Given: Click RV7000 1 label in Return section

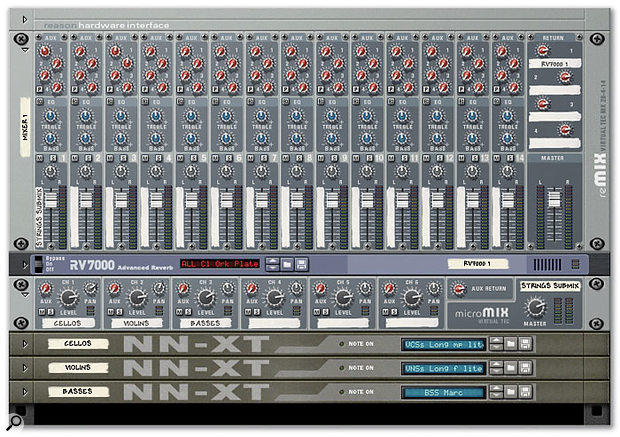Looking at the screenshot, I should click(x=555, y=64).
